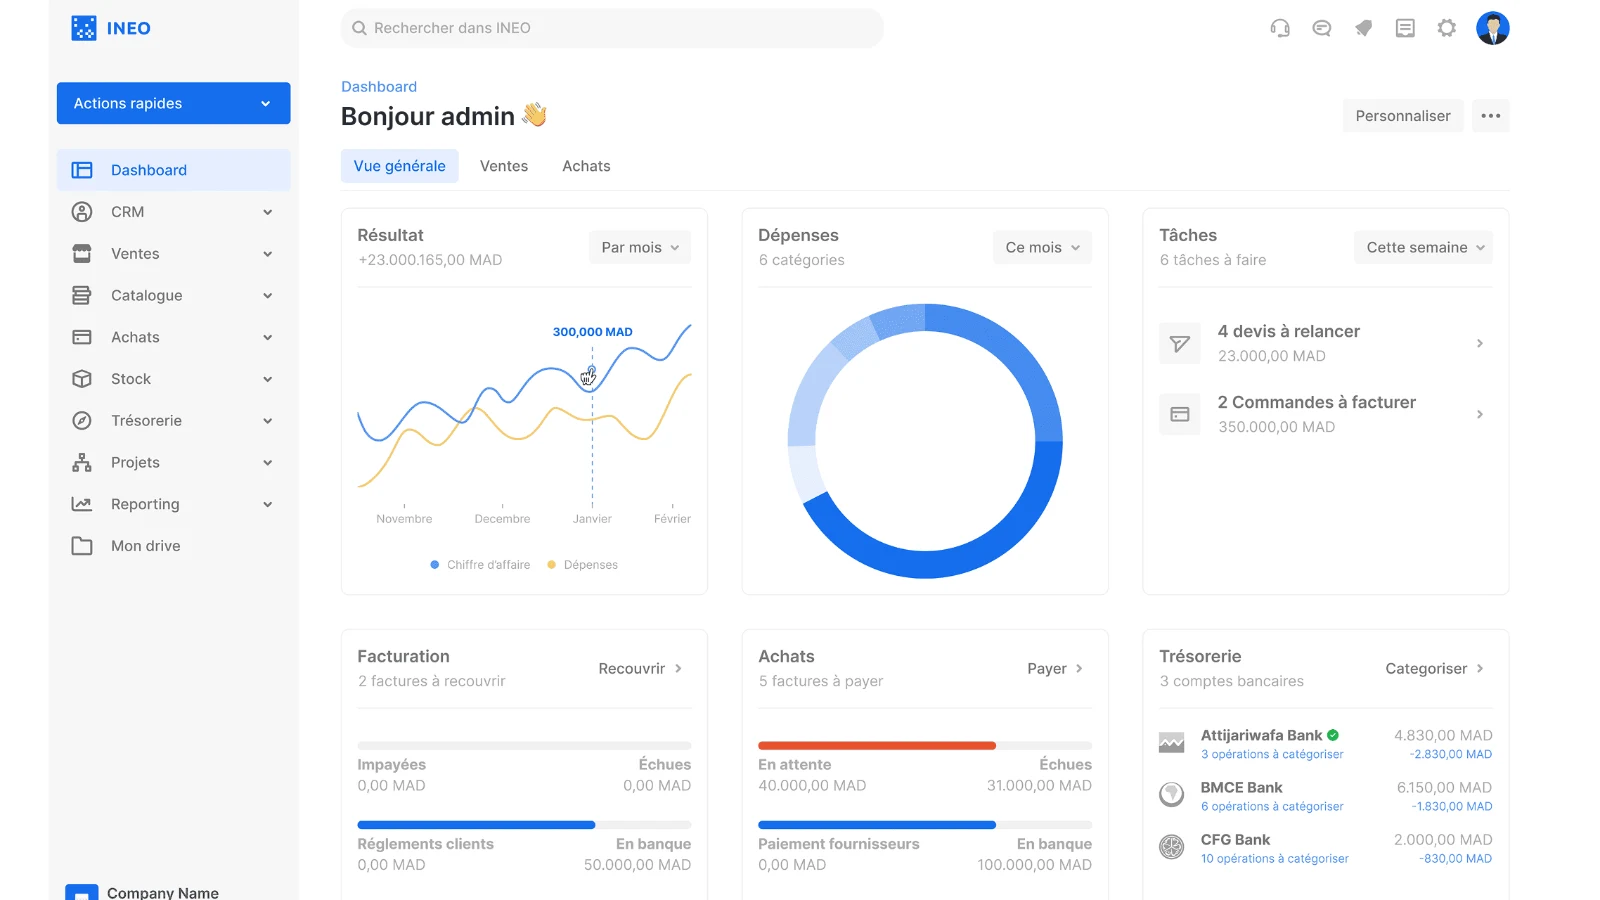Viewport: 1600px width, 900px height.
Task: Click the Stock box icon
Action: (x=82, y=379)
